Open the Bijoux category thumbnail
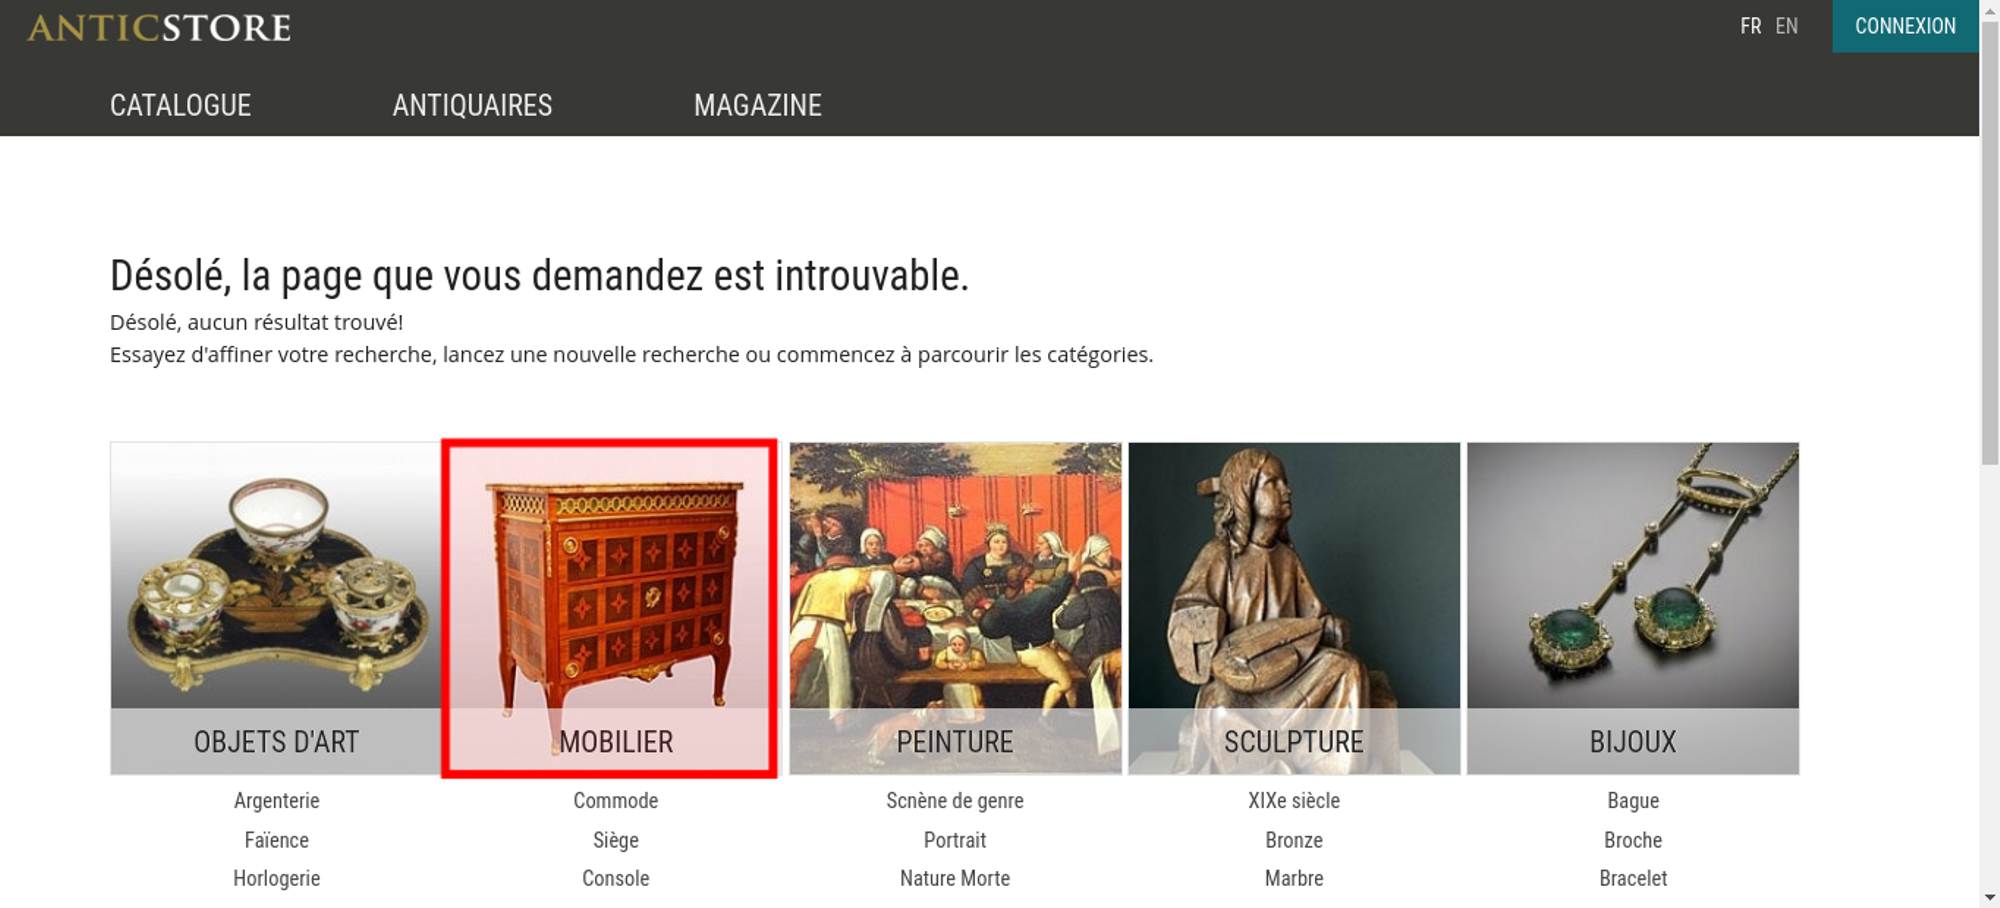 [1633, 608]
